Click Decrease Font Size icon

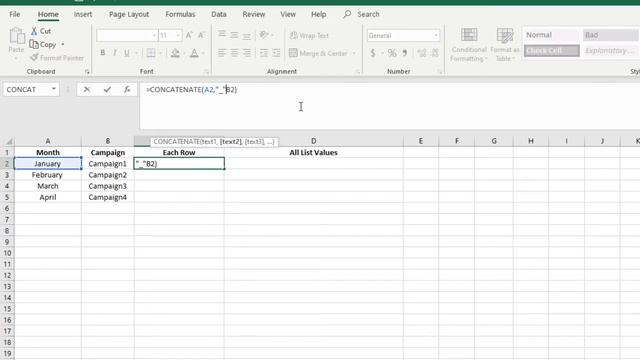201,36
